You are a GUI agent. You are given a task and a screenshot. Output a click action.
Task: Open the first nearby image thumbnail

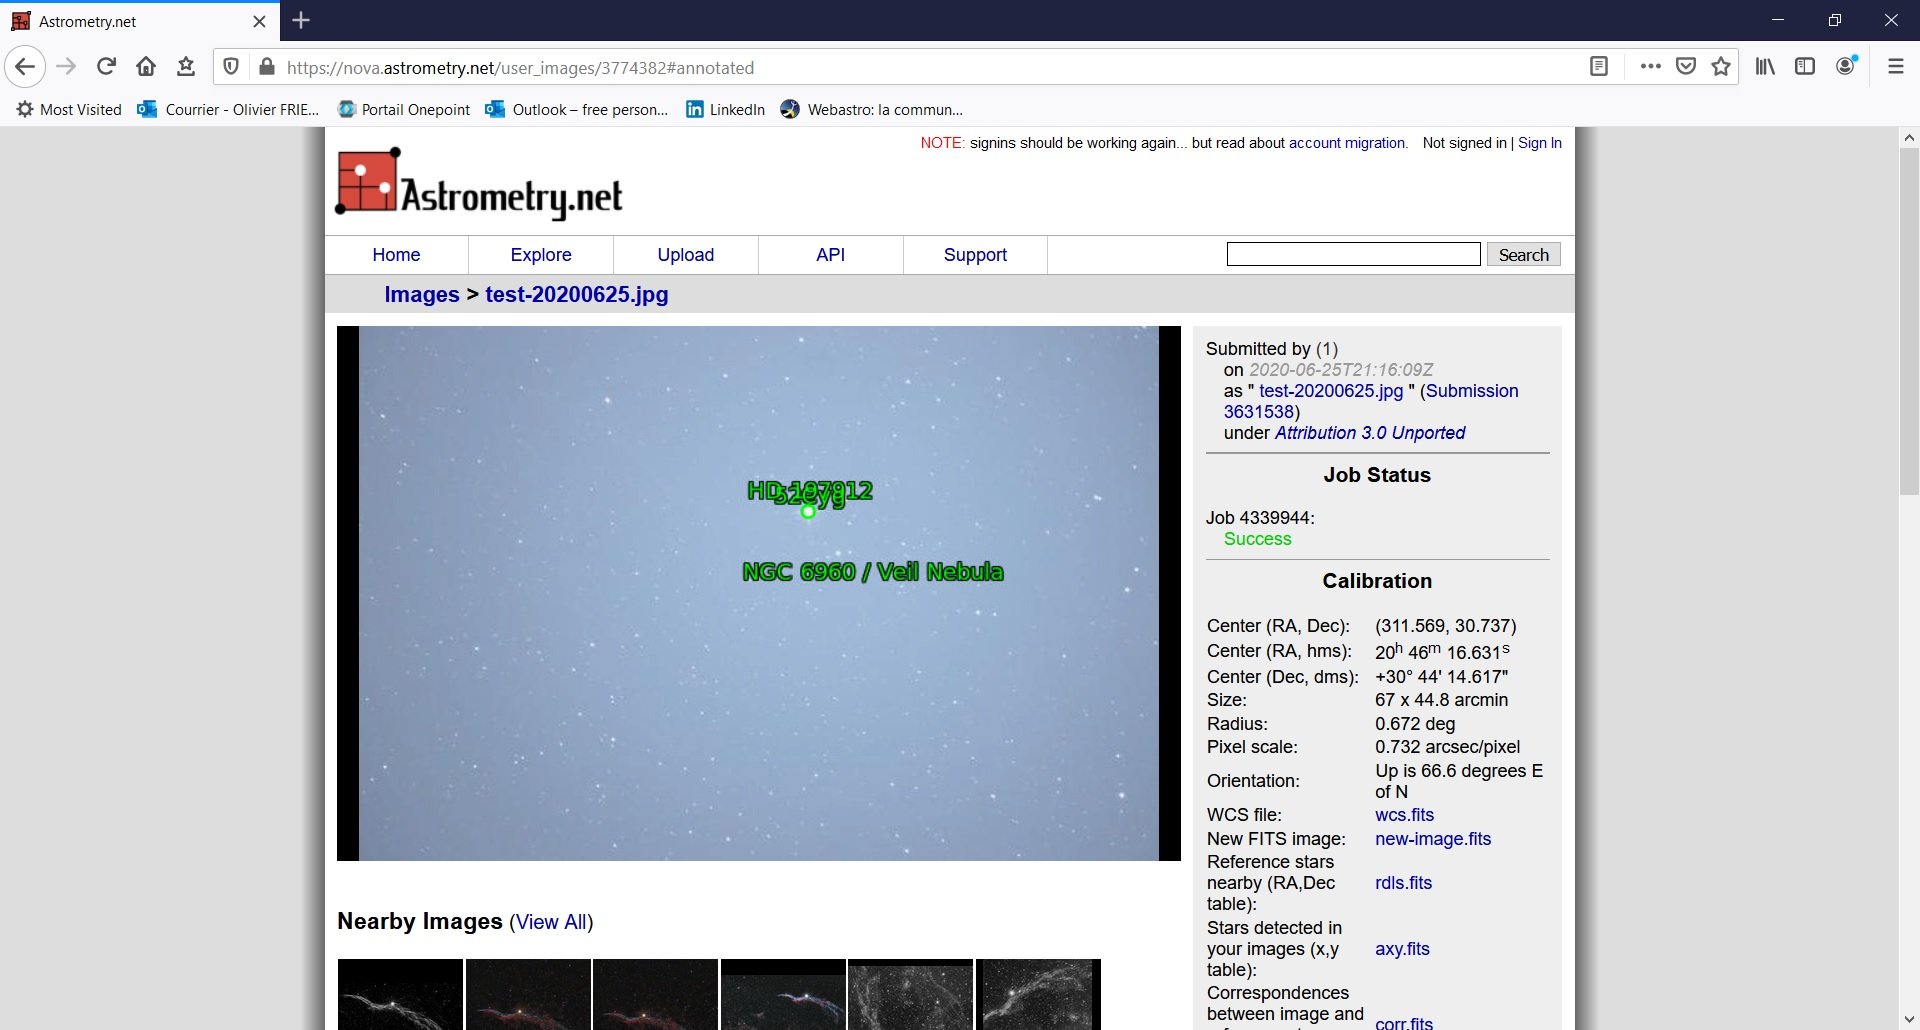coord(400,994)
